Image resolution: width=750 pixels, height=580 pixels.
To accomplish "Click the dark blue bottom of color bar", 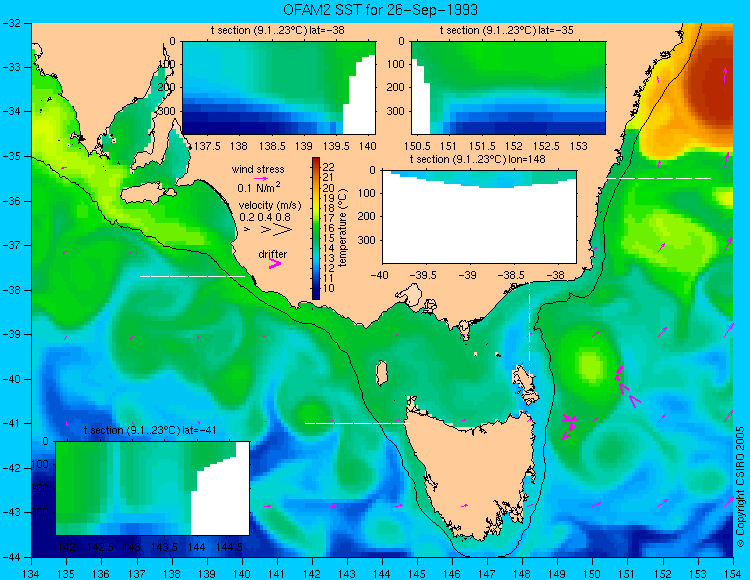I will [316, 293].
